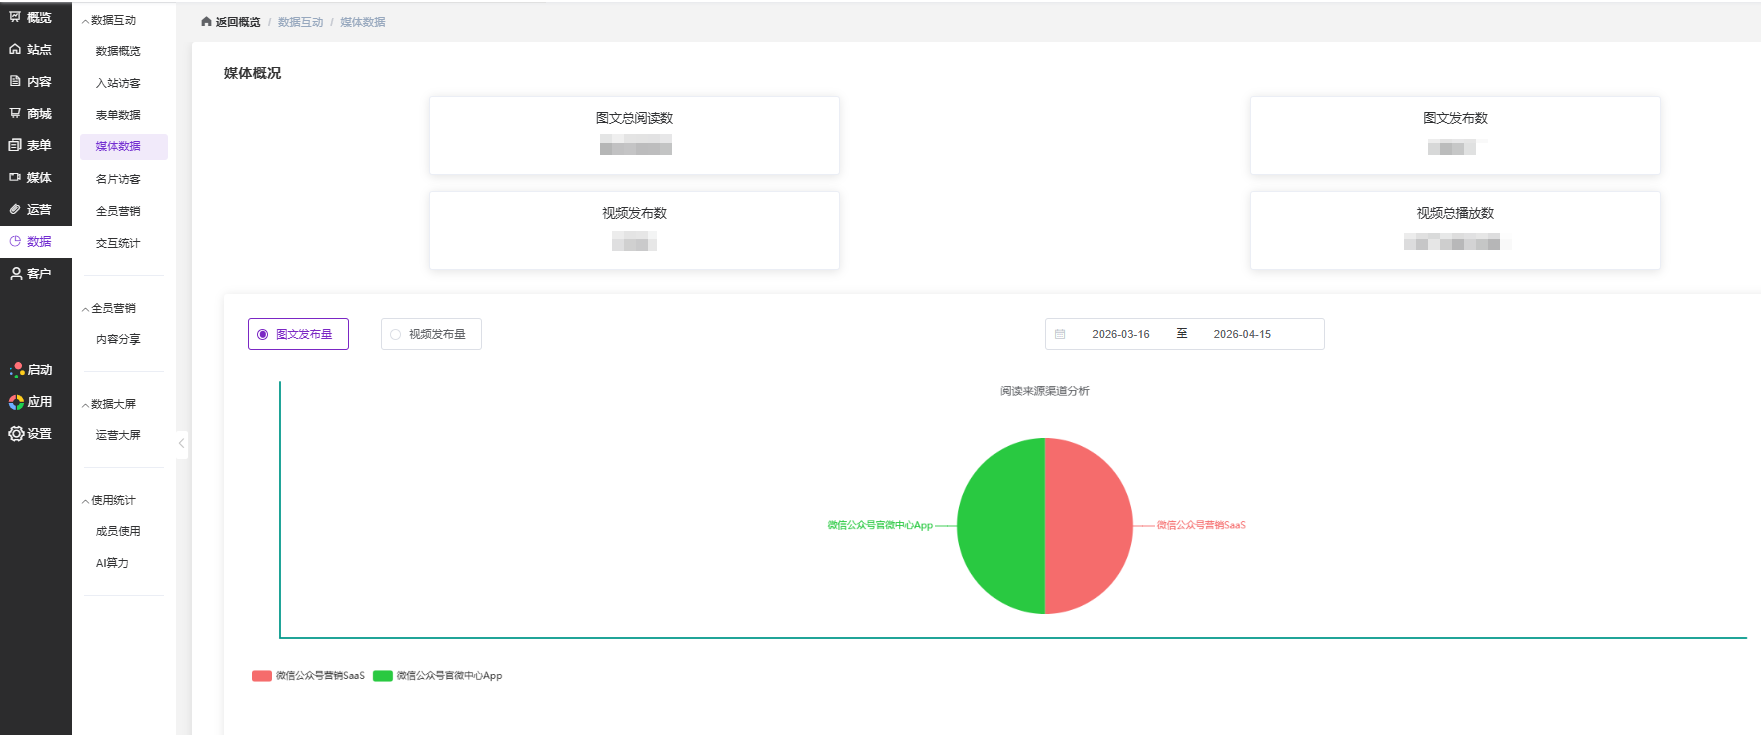Image resolution: width=1761 pixels, height=735 pixels.
Task: Open the 商城 shop cart icon
Action: pyautogui.click(x=15, y=113)
